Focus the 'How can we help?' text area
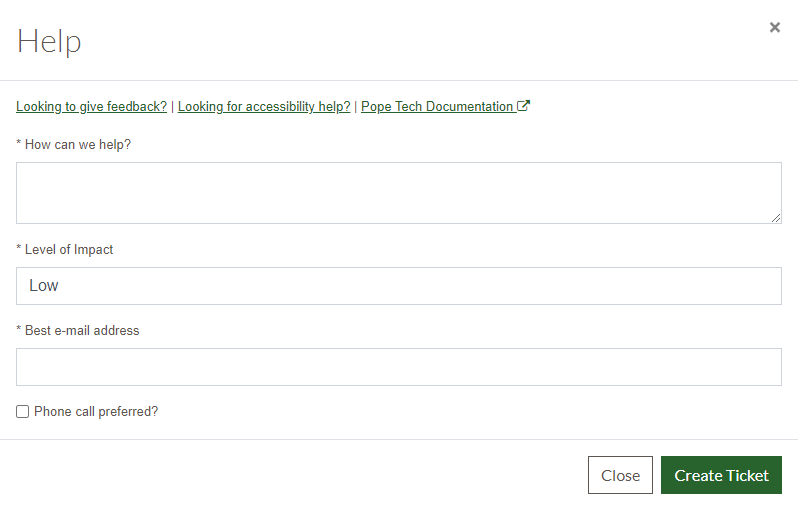 (x=398, y=193)
